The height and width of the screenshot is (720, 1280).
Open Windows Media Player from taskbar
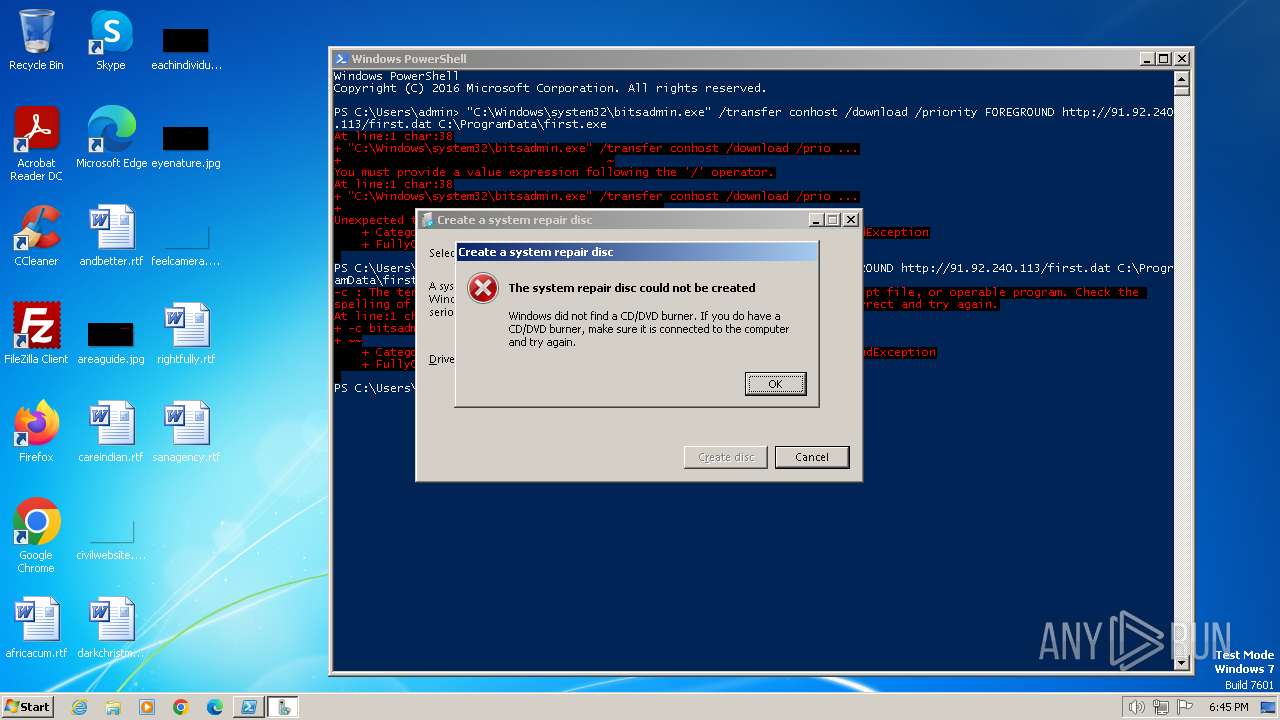click(147, 707)
